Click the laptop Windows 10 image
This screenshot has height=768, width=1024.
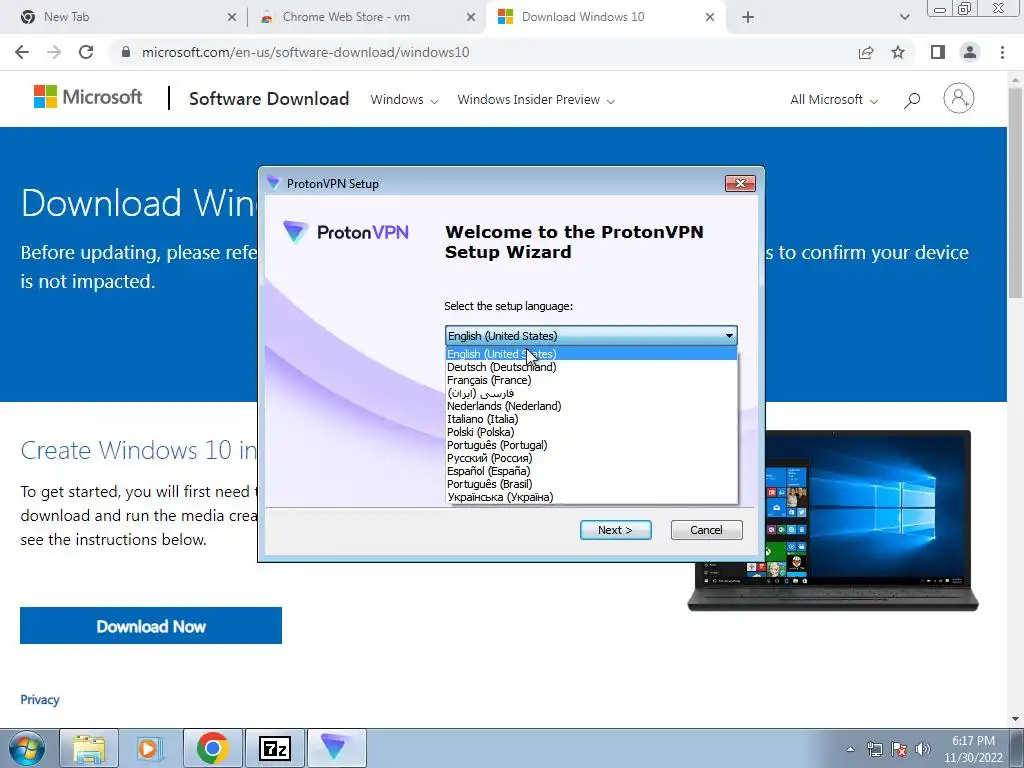tap(833, 520)
